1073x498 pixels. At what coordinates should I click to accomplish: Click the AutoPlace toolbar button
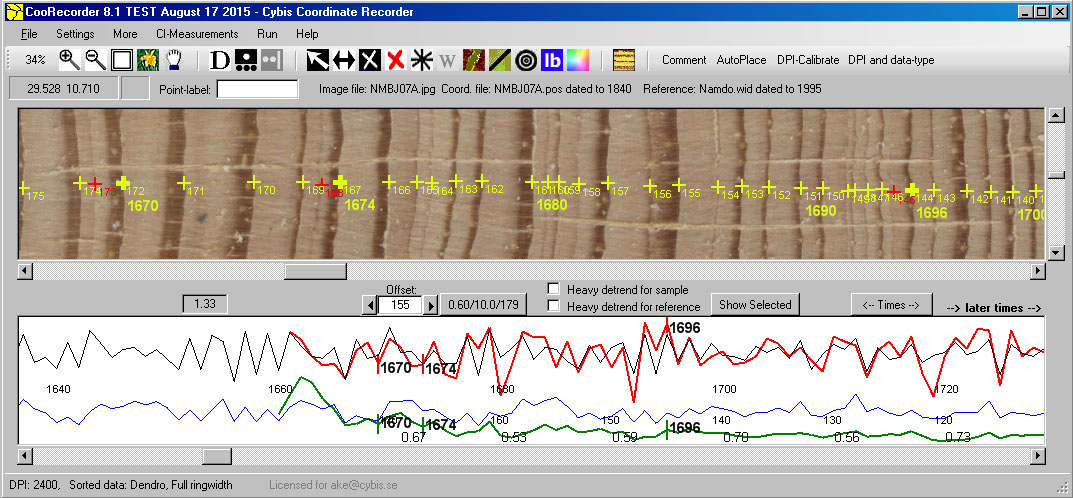[x=741, y=60]
